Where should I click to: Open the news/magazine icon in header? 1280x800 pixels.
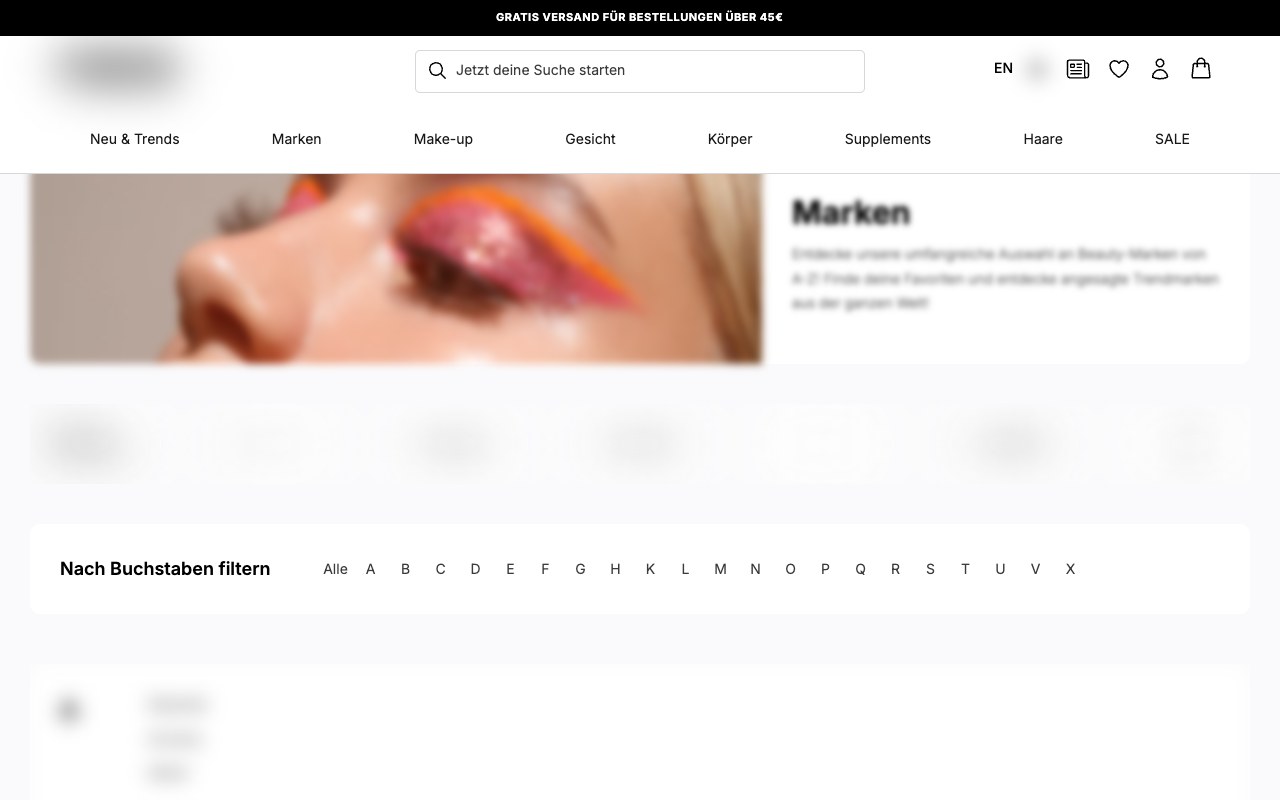(1078, 69)
